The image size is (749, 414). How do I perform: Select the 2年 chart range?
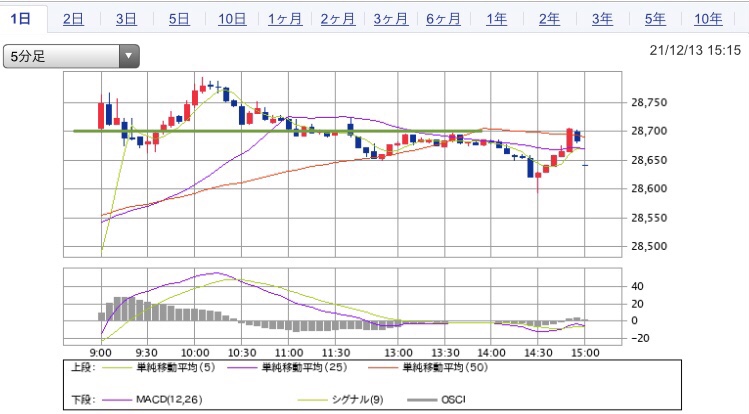(x=549, y=19)
